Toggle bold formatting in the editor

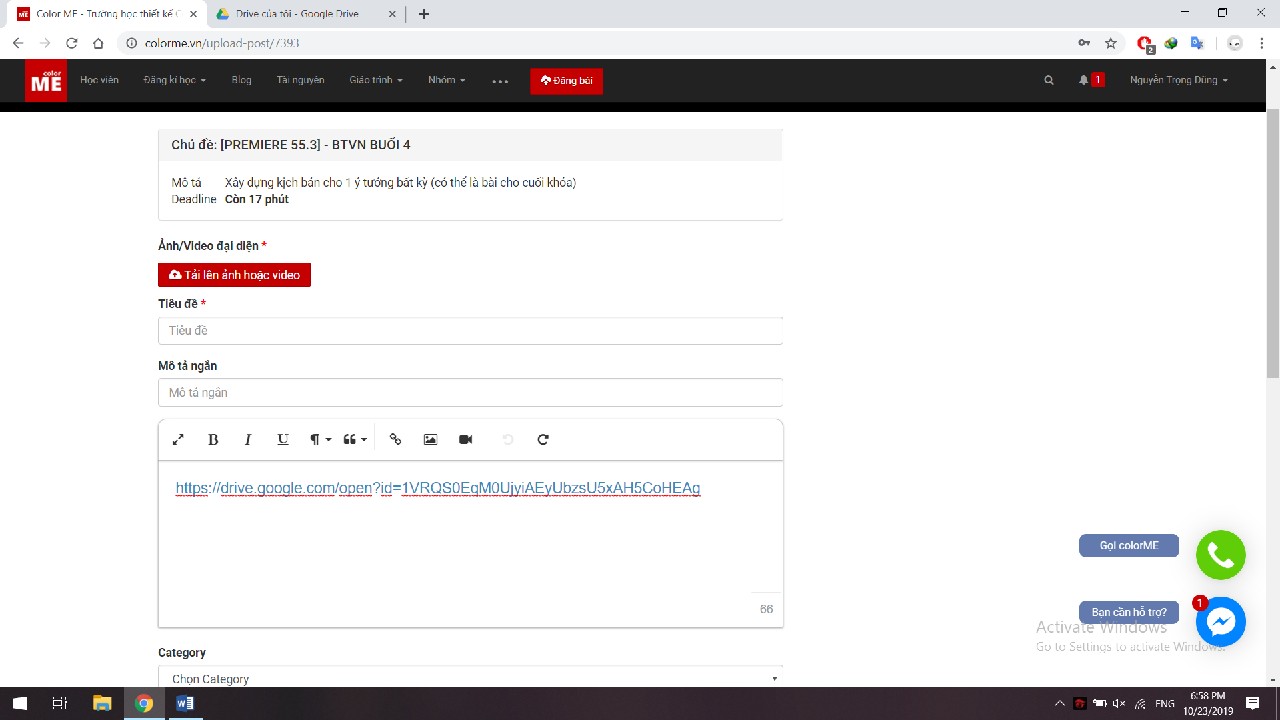[213, 440]
